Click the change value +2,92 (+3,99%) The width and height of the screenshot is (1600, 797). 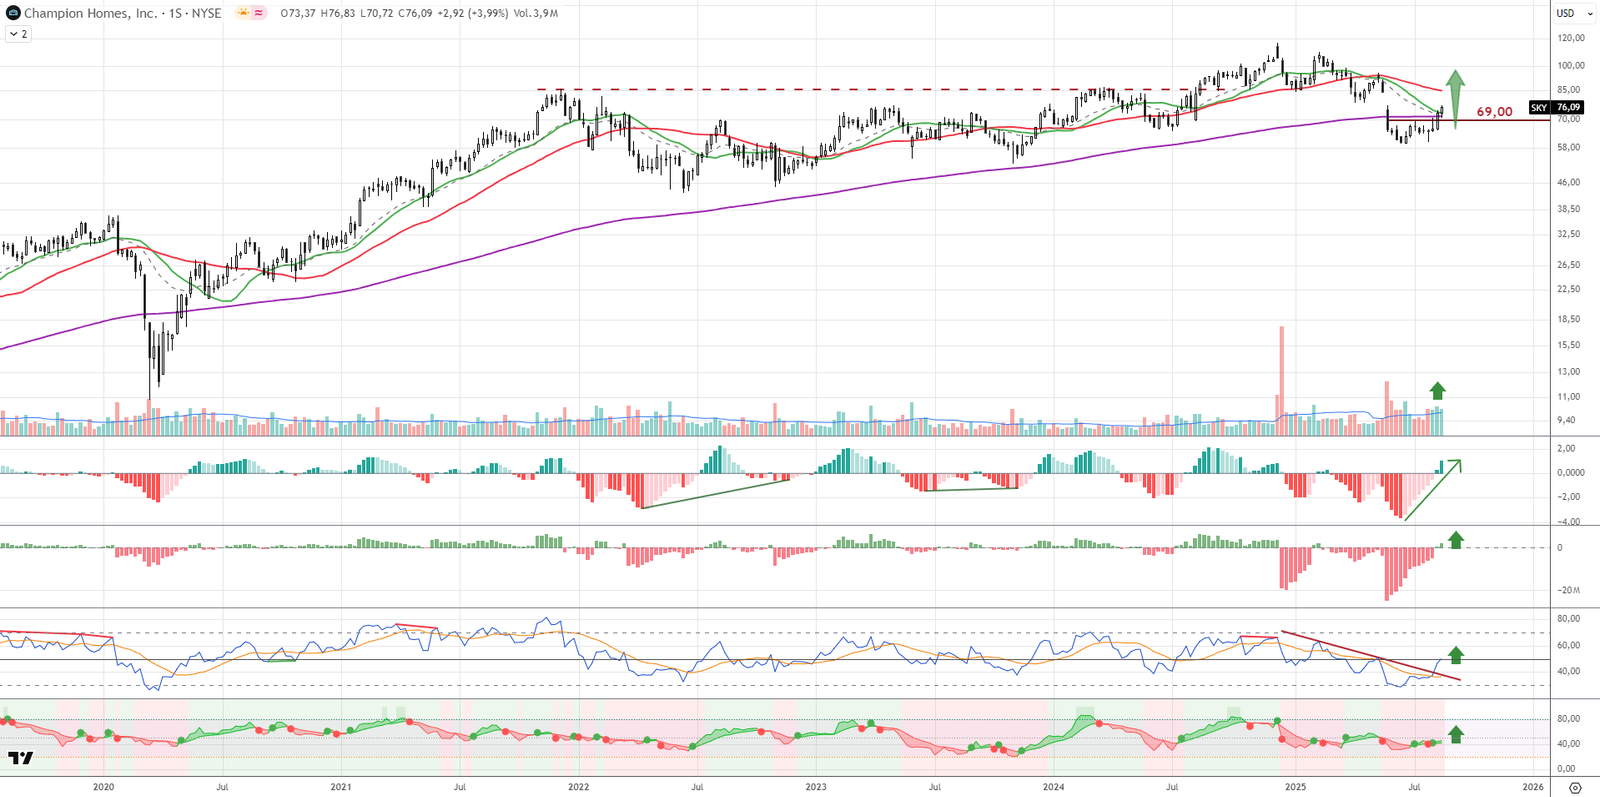473,13
